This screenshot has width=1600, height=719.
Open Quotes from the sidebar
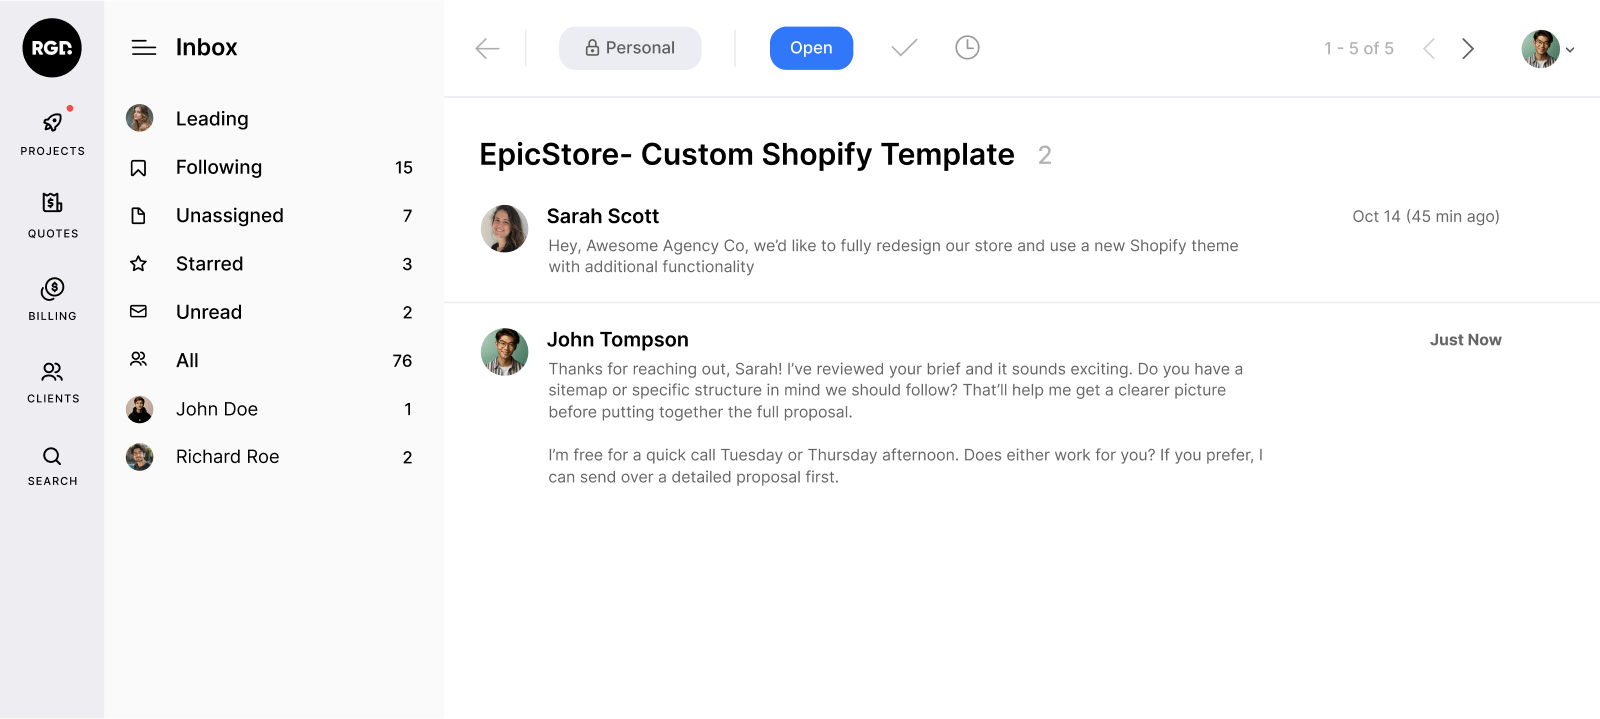point(52,215)
